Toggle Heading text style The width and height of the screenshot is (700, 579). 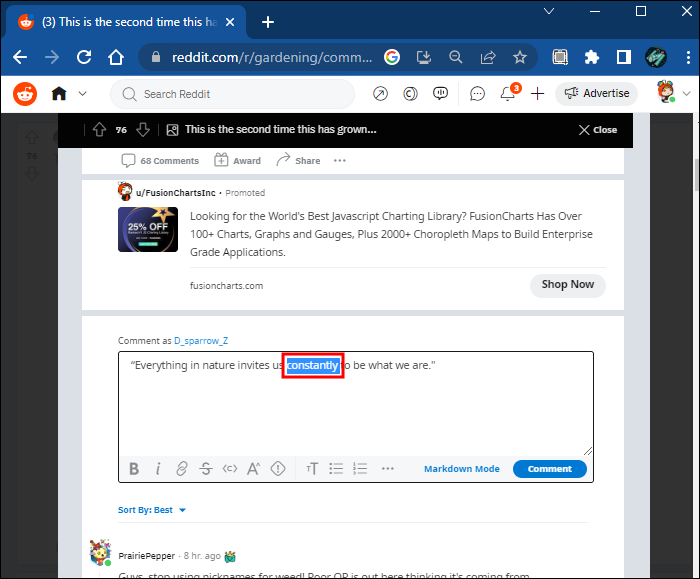312,469
